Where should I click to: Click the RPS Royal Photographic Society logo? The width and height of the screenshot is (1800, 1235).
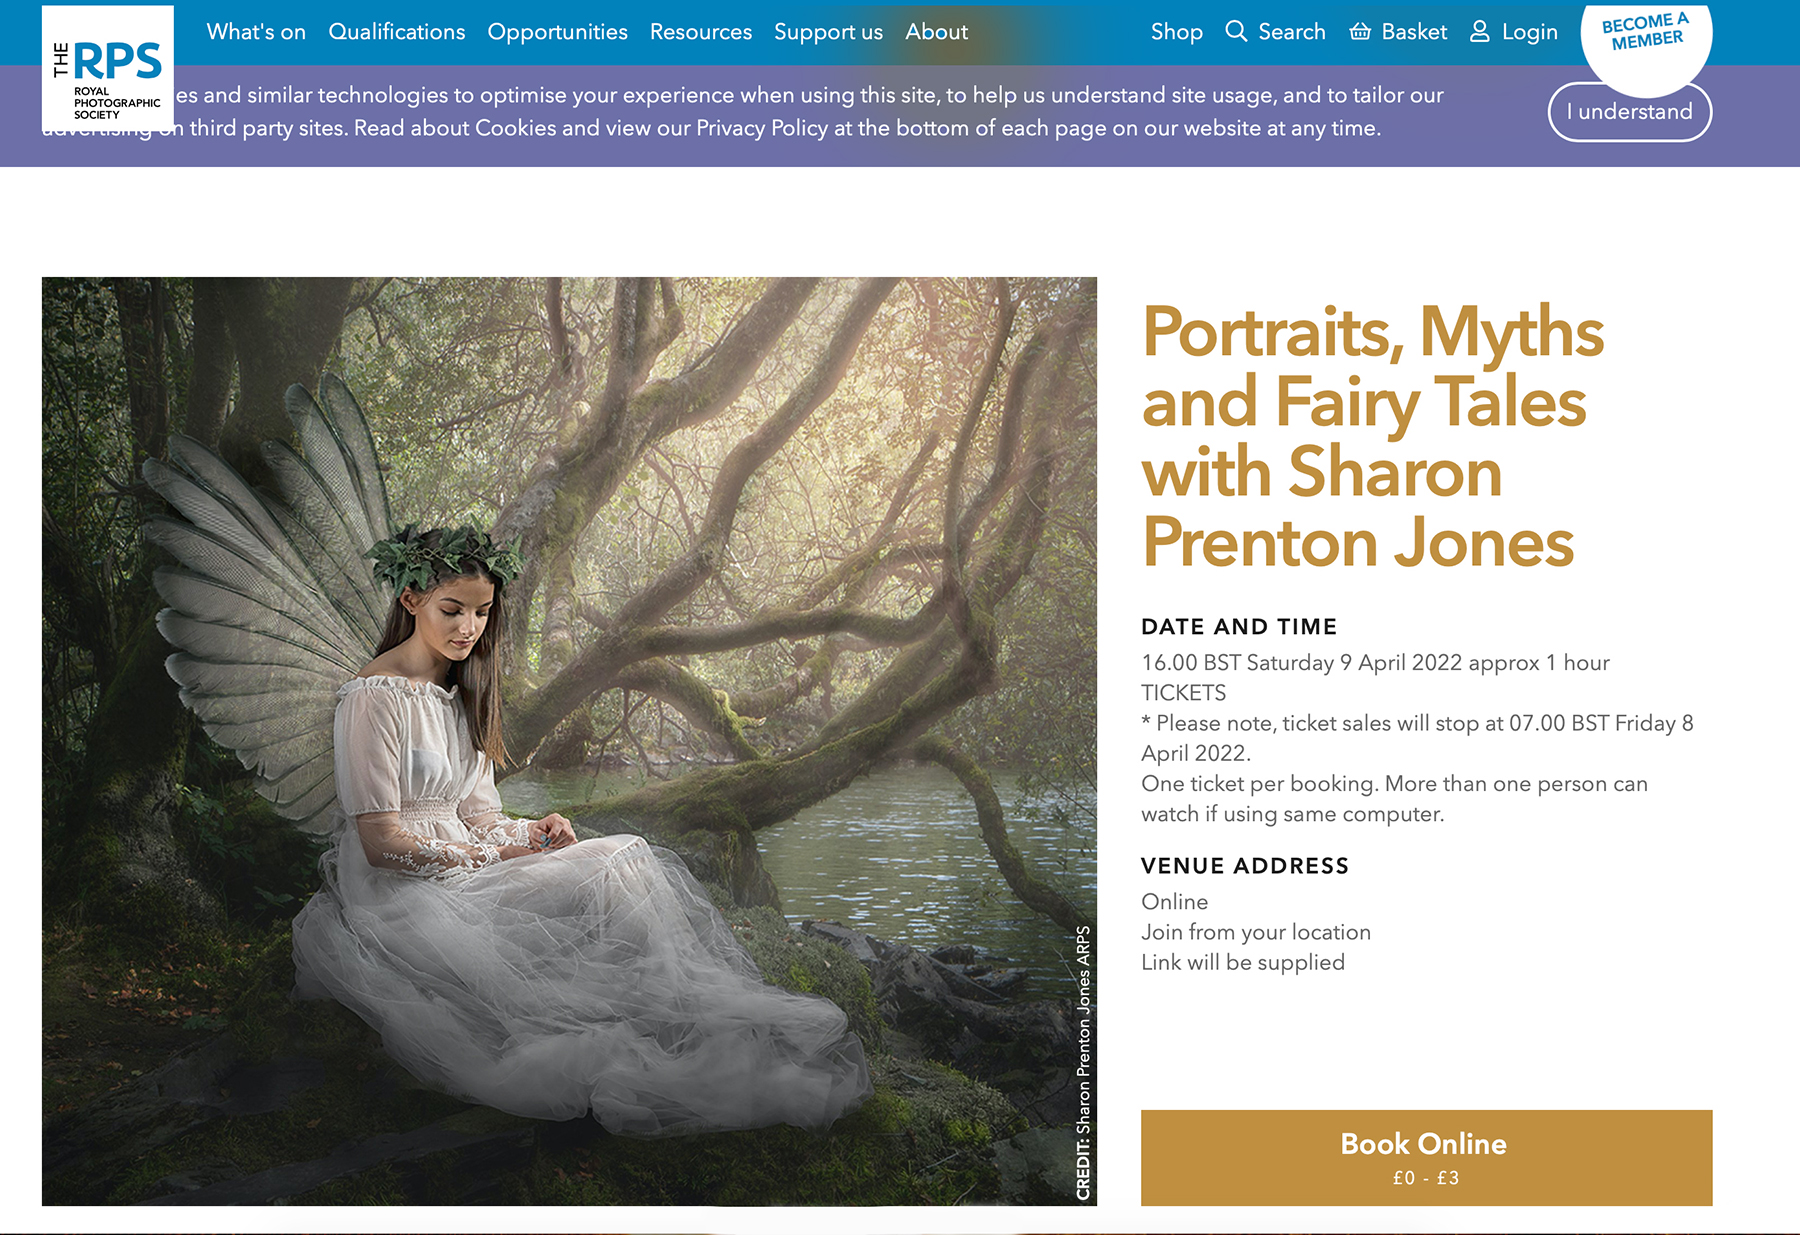click(108, 70)
